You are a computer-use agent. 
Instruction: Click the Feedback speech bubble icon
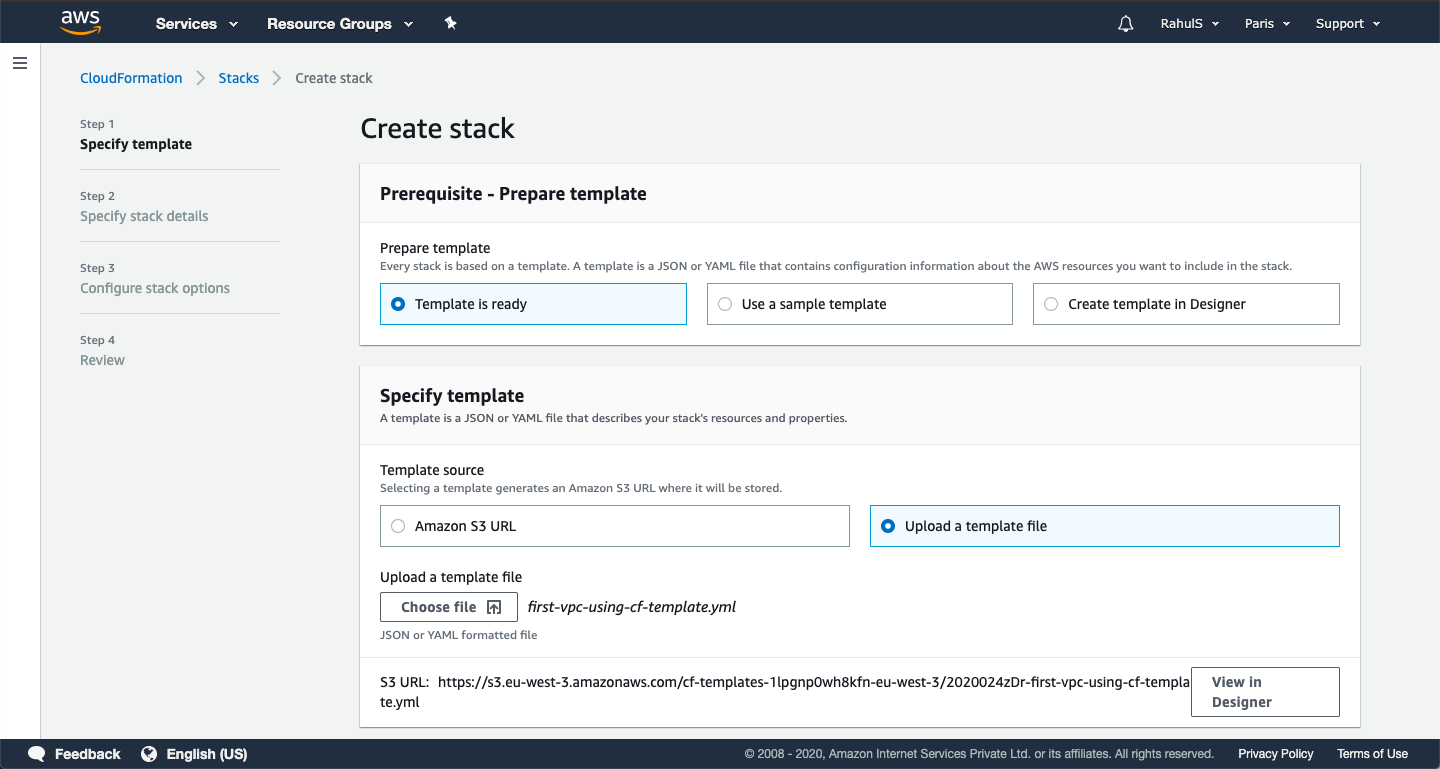pyautogui.click(x=37, y=754)
